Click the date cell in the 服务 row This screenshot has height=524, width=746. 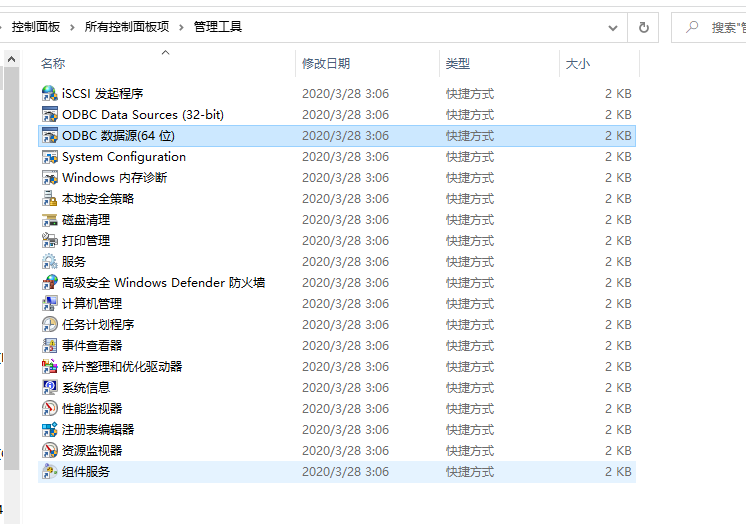click(x=345, y=262)
